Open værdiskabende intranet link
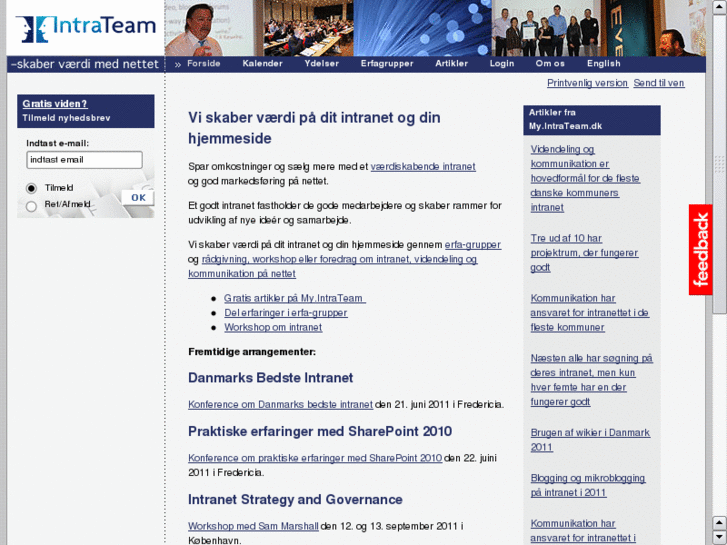Viewport: 727px width, 545px height. [x=423, y=167]
